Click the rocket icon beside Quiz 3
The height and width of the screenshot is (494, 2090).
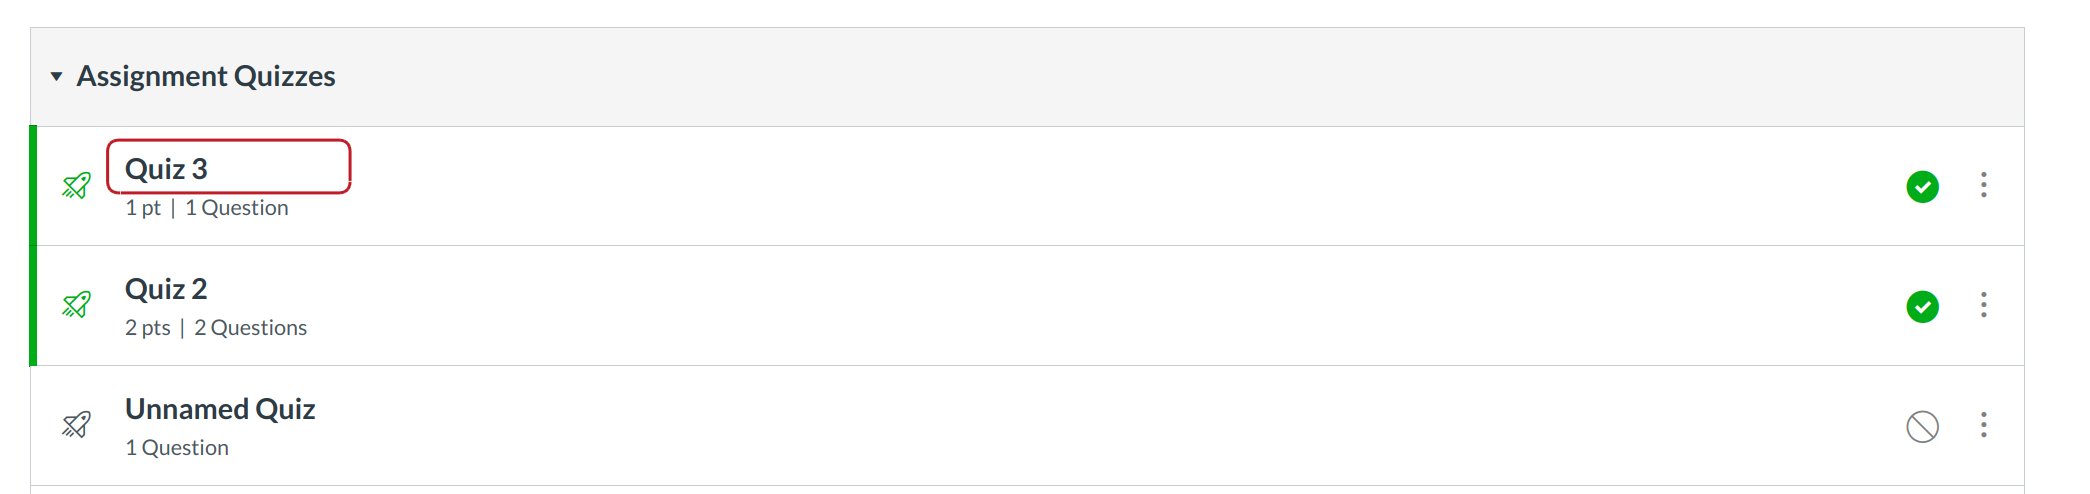77,185
